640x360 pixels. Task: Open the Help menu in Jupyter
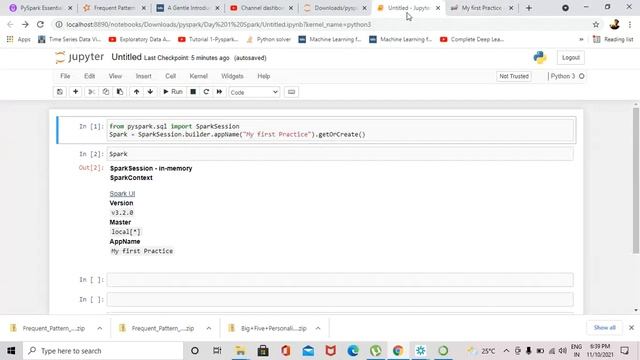pos(264,76)
